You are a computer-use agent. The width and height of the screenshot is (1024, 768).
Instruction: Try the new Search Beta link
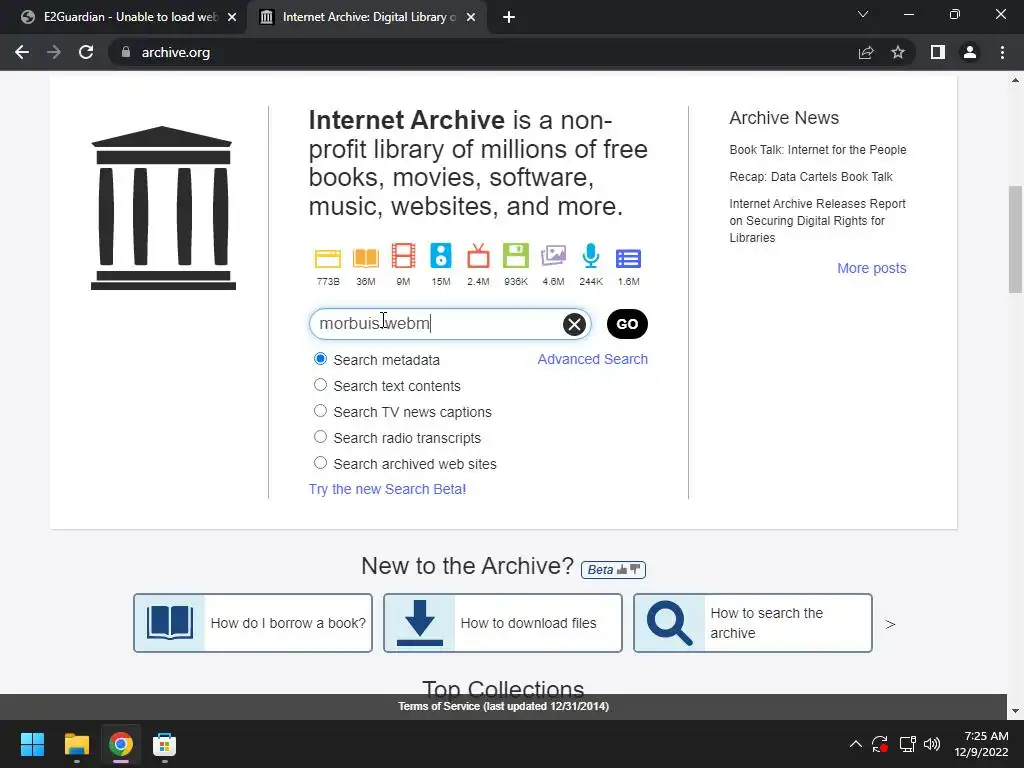pyautogui.click(x=387, y=489)
